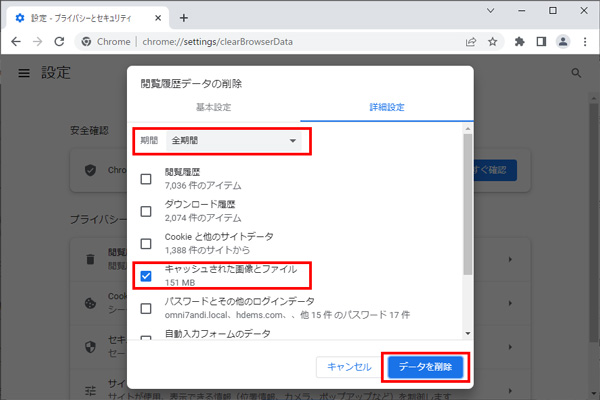Go back with the browser back arrow
Screen dimensions: 600x400
click(x=16, y=41)
